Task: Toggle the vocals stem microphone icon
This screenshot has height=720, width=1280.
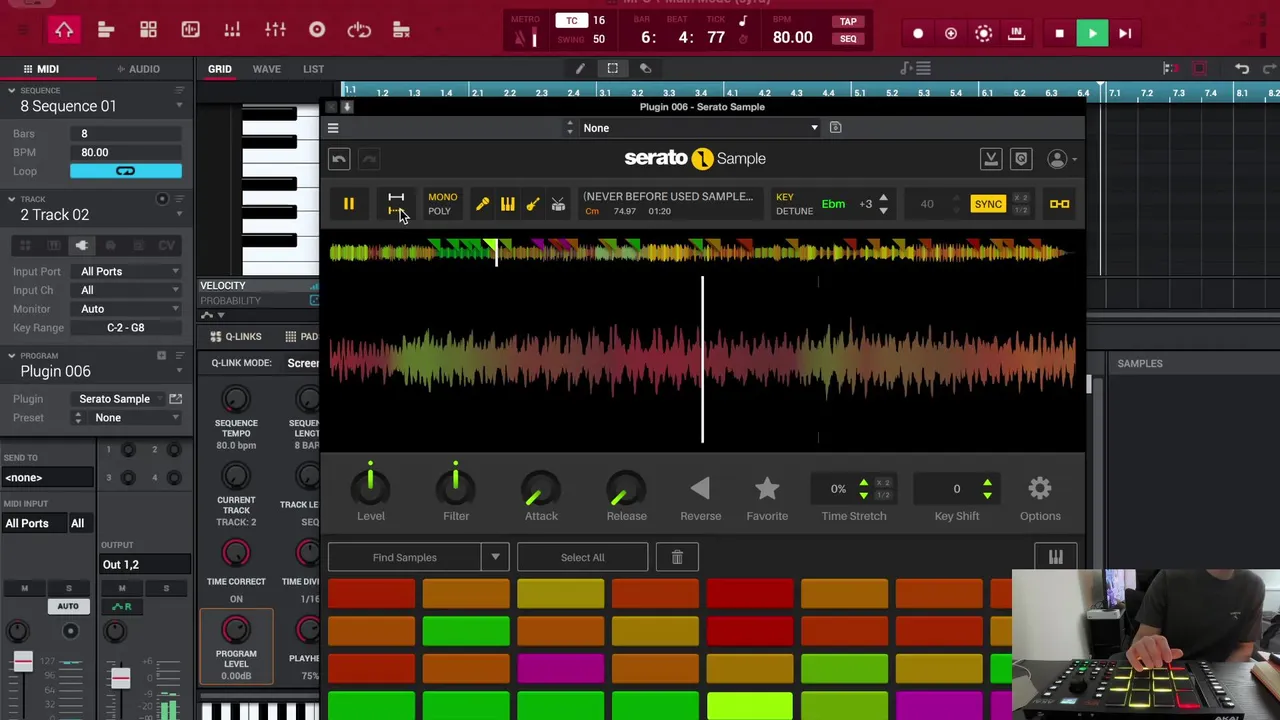Action: point(482,204)
